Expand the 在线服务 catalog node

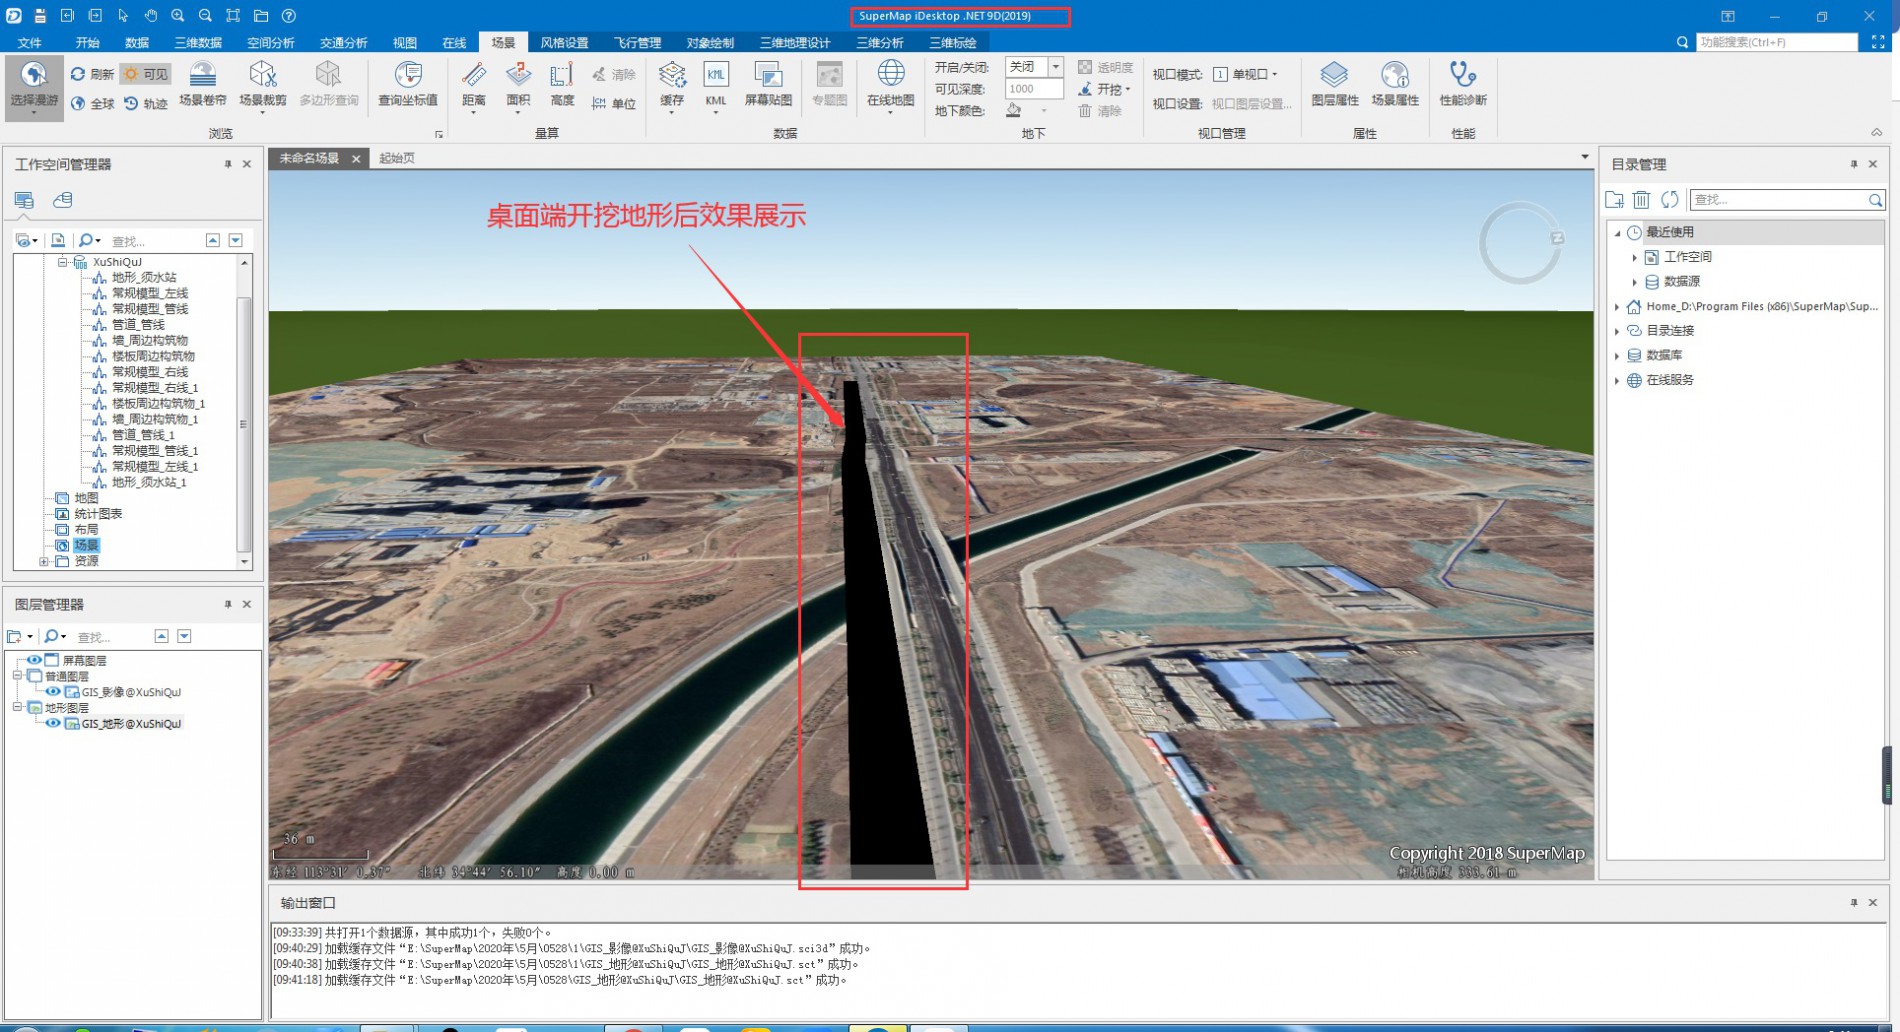point(1617,380)
